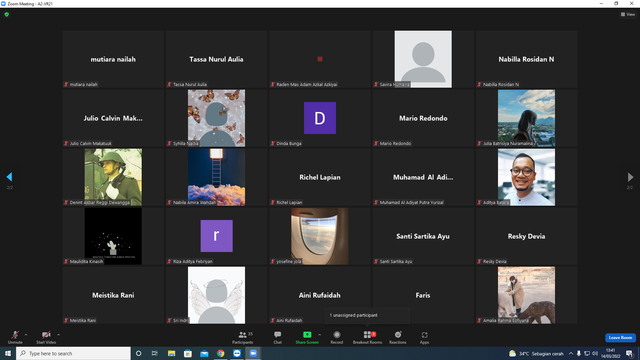
Task: Select Syhilla Nadia's butterfly avatar tile
Action: coord(216,118)
